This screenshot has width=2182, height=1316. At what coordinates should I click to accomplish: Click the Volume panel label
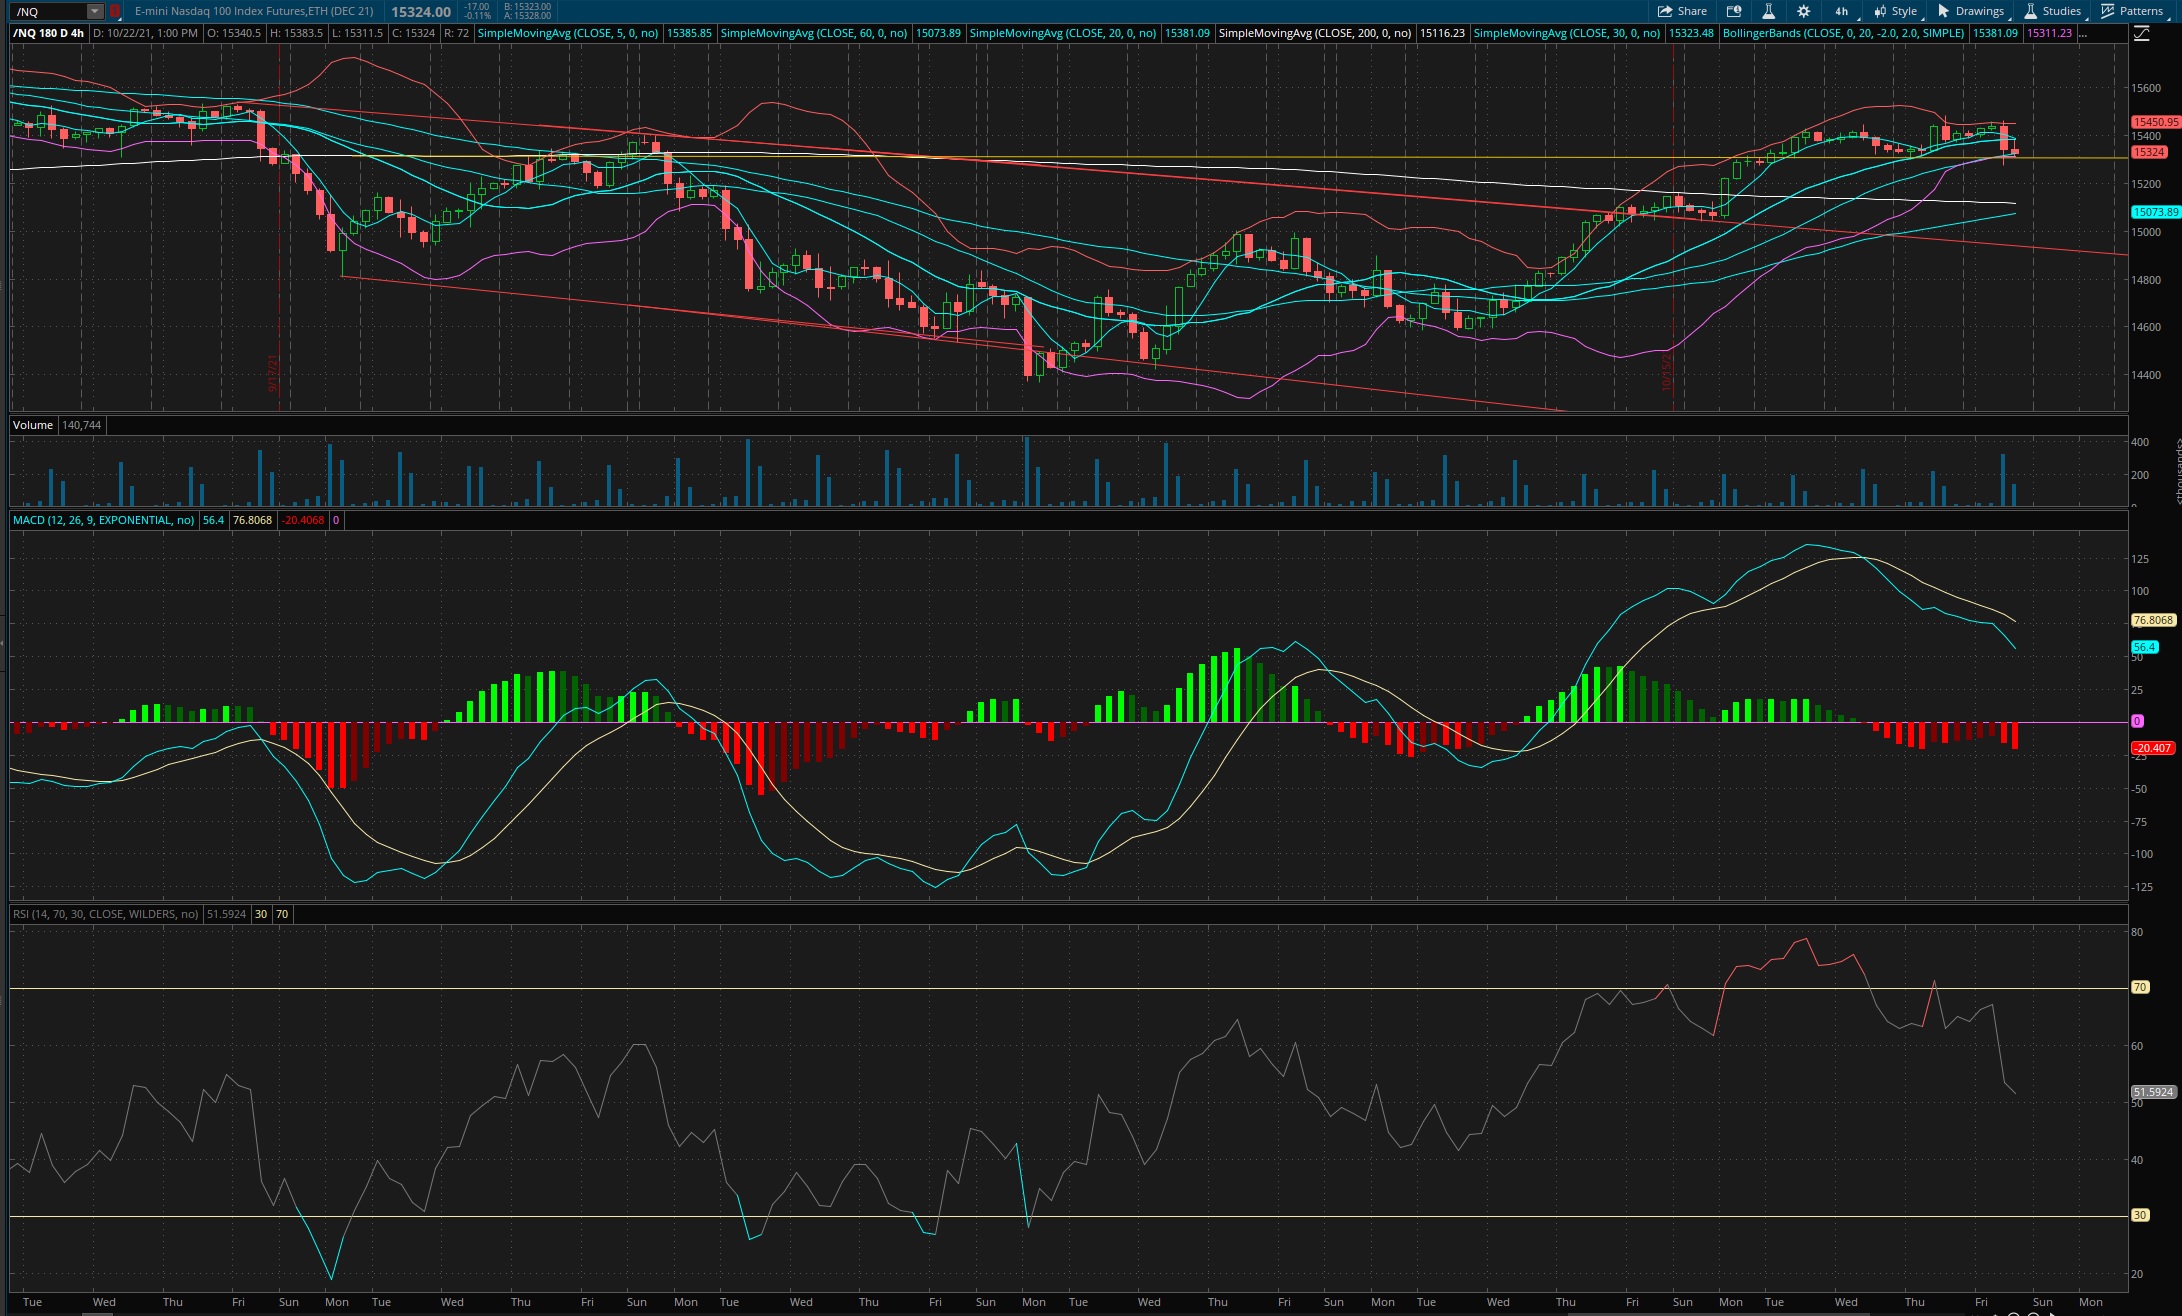point(33,425)
